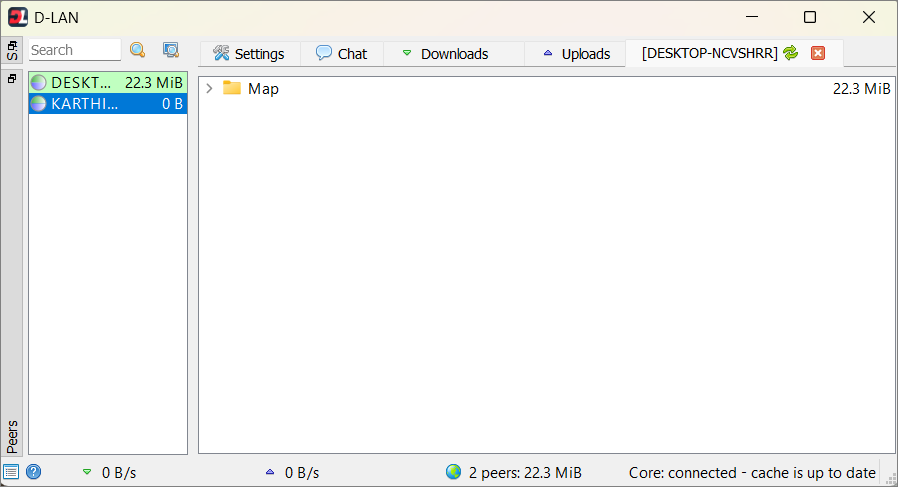Click the Chat speech bubble icon
898x487 pixels.
pyautogui.click(x=324, y=53)
